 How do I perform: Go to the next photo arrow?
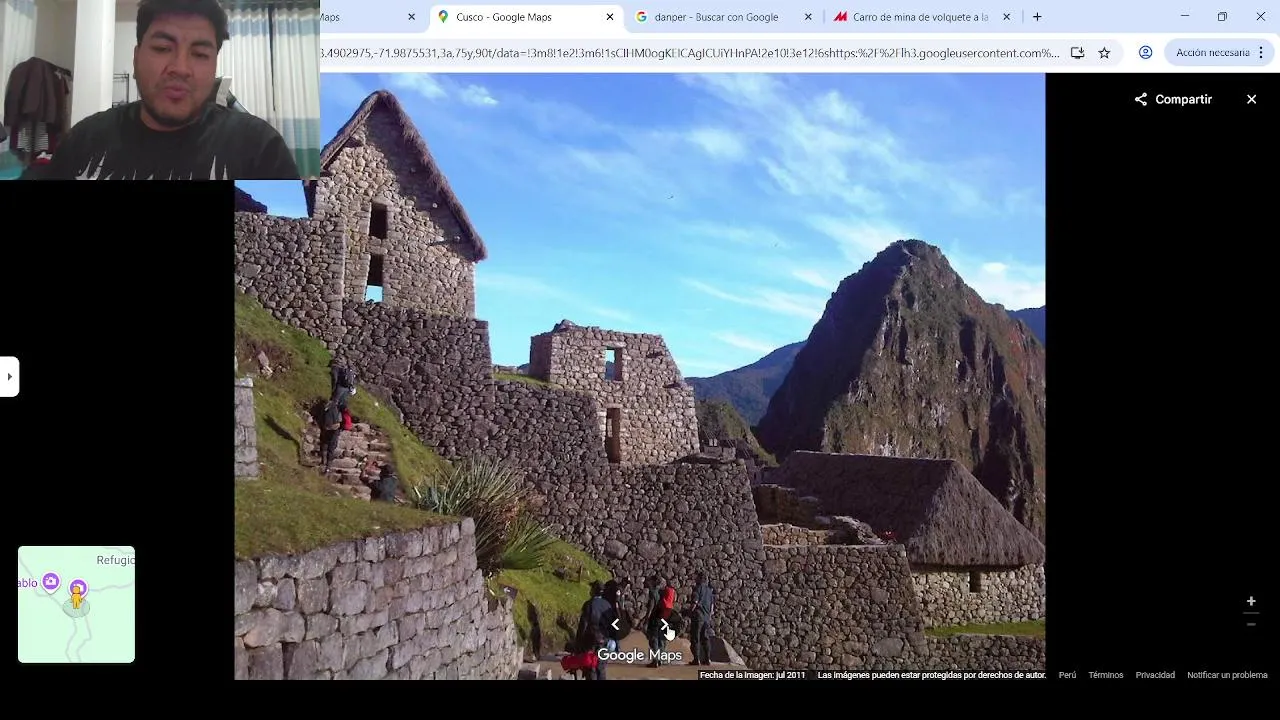point(665,625)
